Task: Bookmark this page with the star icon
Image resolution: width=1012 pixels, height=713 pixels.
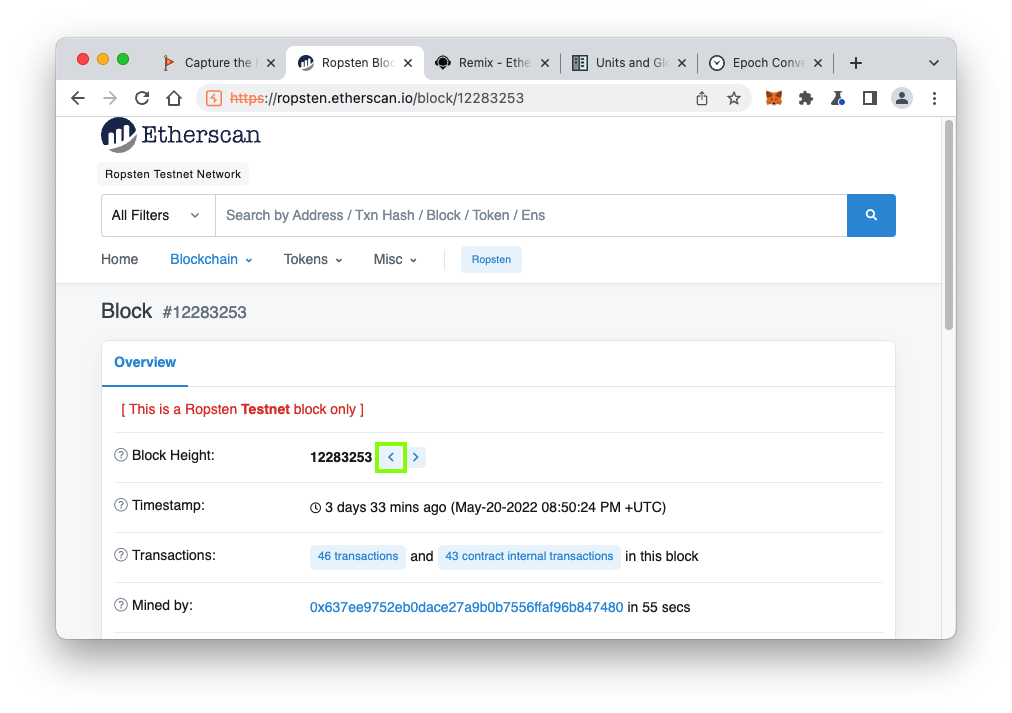Action: [x=734, y=98]
